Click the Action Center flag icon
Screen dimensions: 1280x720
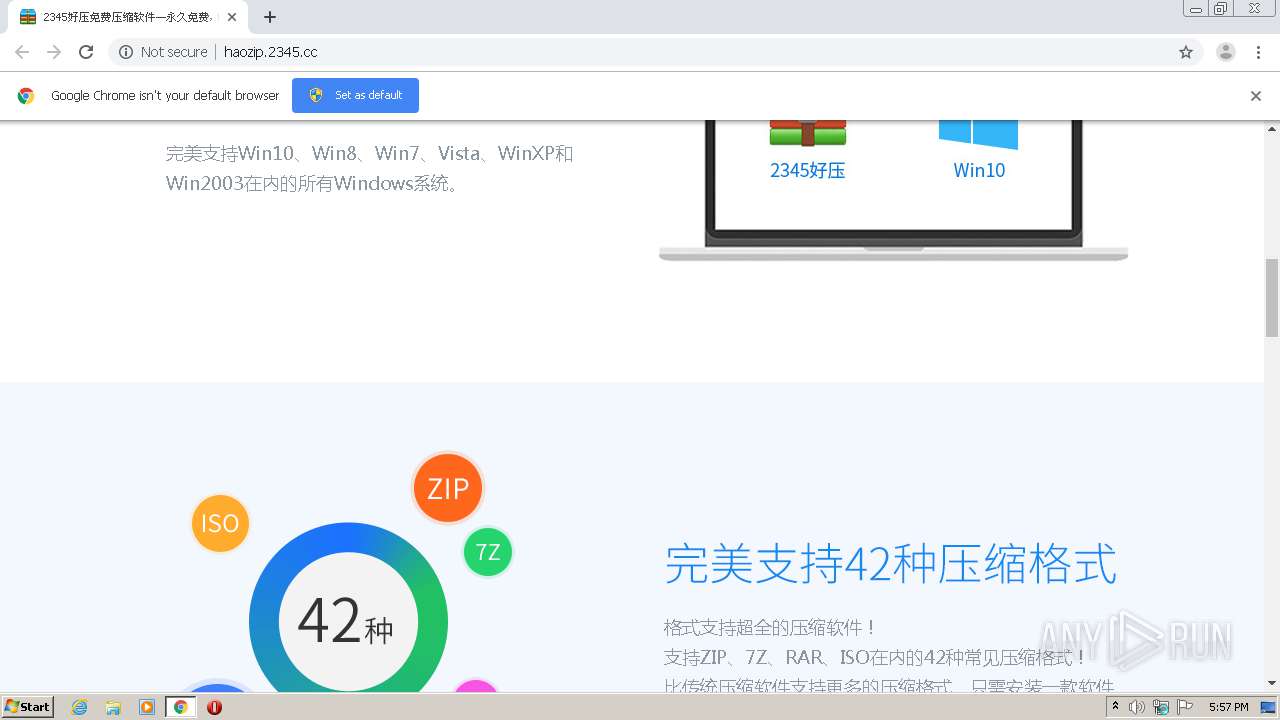[x=1185, y=707]
